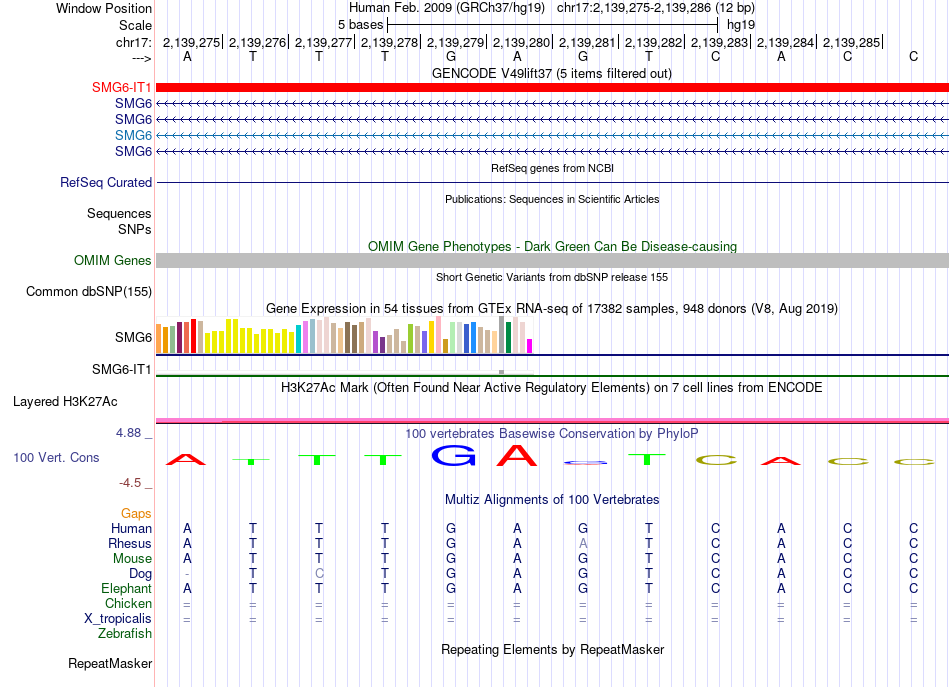
Task: Click the Scale label
Action: click(x=136, y=25)
